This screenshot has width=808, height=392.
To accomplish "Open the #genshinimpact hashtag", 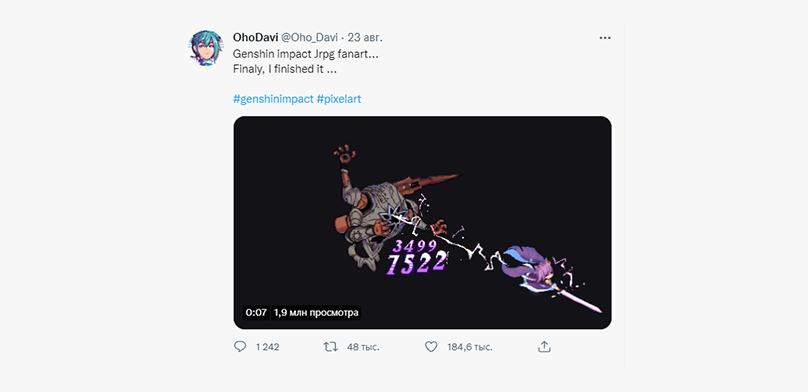I will [273, 99].
